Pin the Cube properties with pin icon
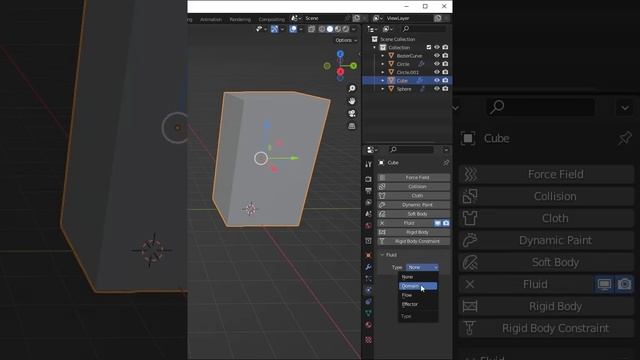Screen dimensions: 640x360 446,163
